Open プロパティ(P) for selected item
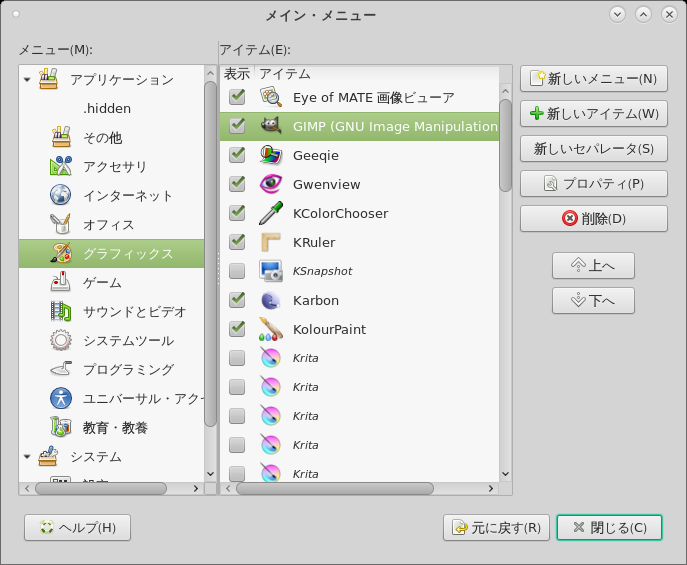687x565 pixels. point(594,184)
